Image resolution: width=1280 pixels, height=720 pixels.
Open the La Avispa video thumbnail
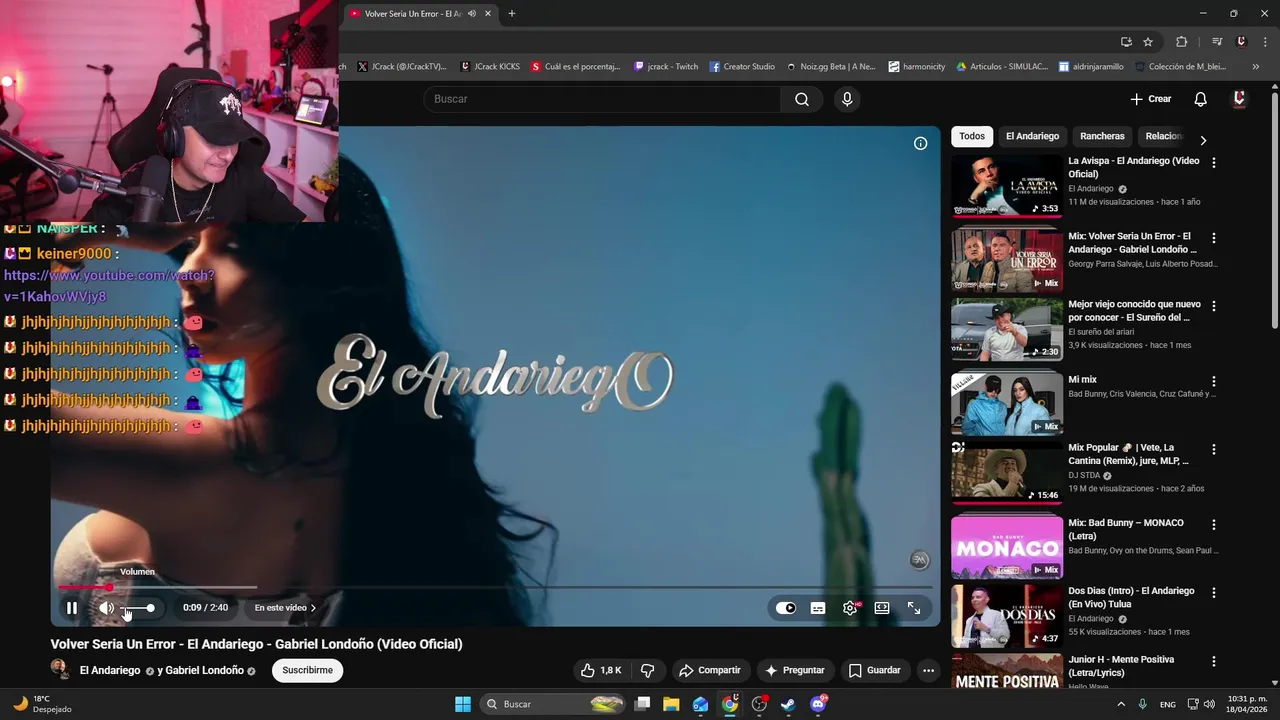1006,186
